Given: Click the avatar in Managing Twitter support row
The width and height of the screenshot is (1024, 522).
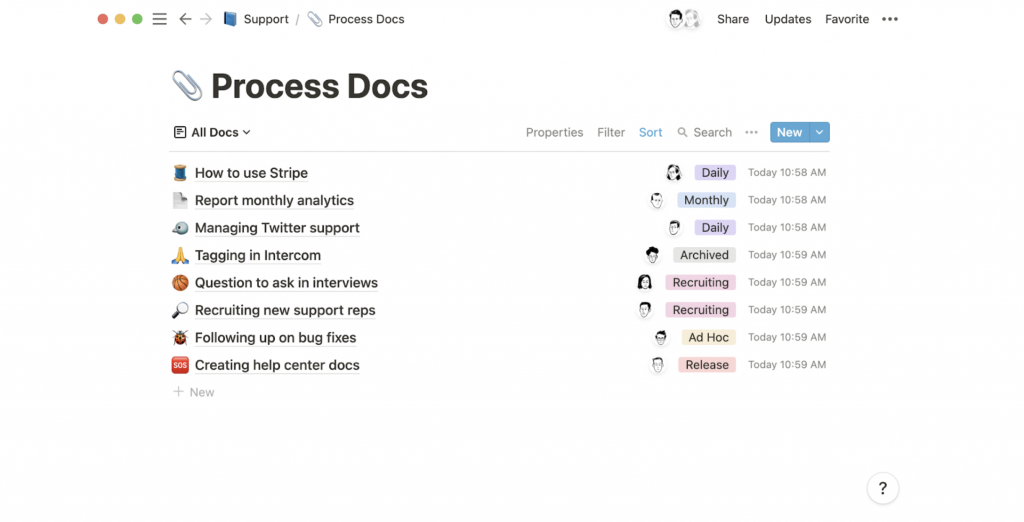Looking at the screenshot, I should [x=674, y=227].
